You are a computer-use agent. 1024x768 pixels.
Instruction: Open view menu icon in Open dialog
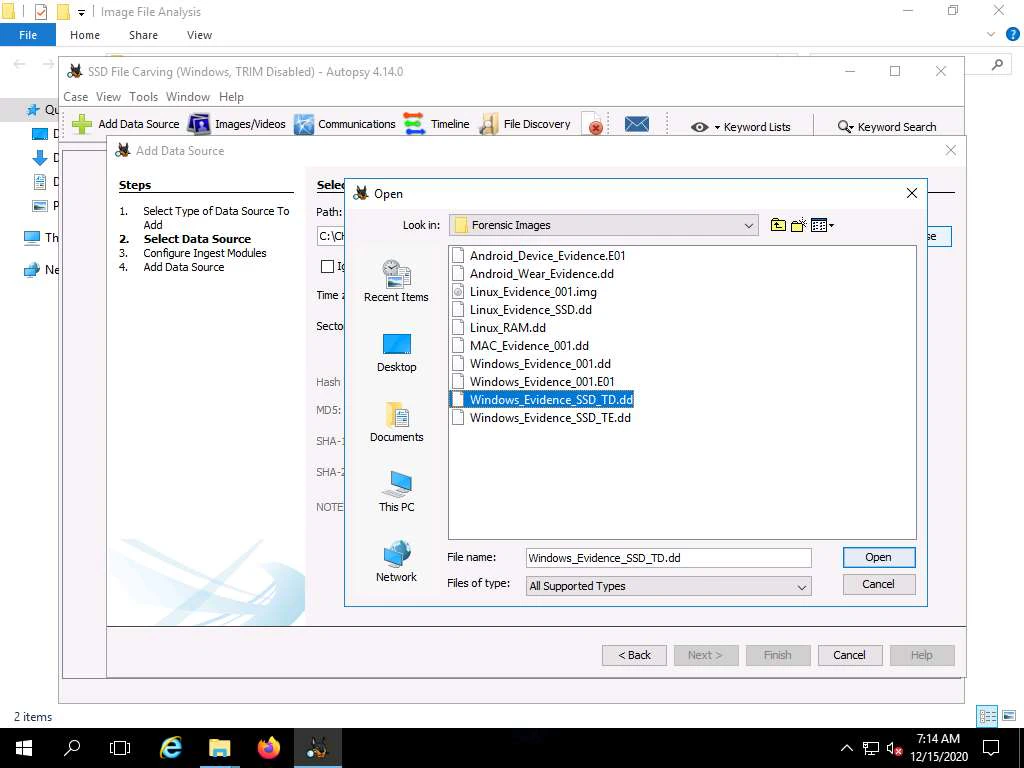click(822, 225)
